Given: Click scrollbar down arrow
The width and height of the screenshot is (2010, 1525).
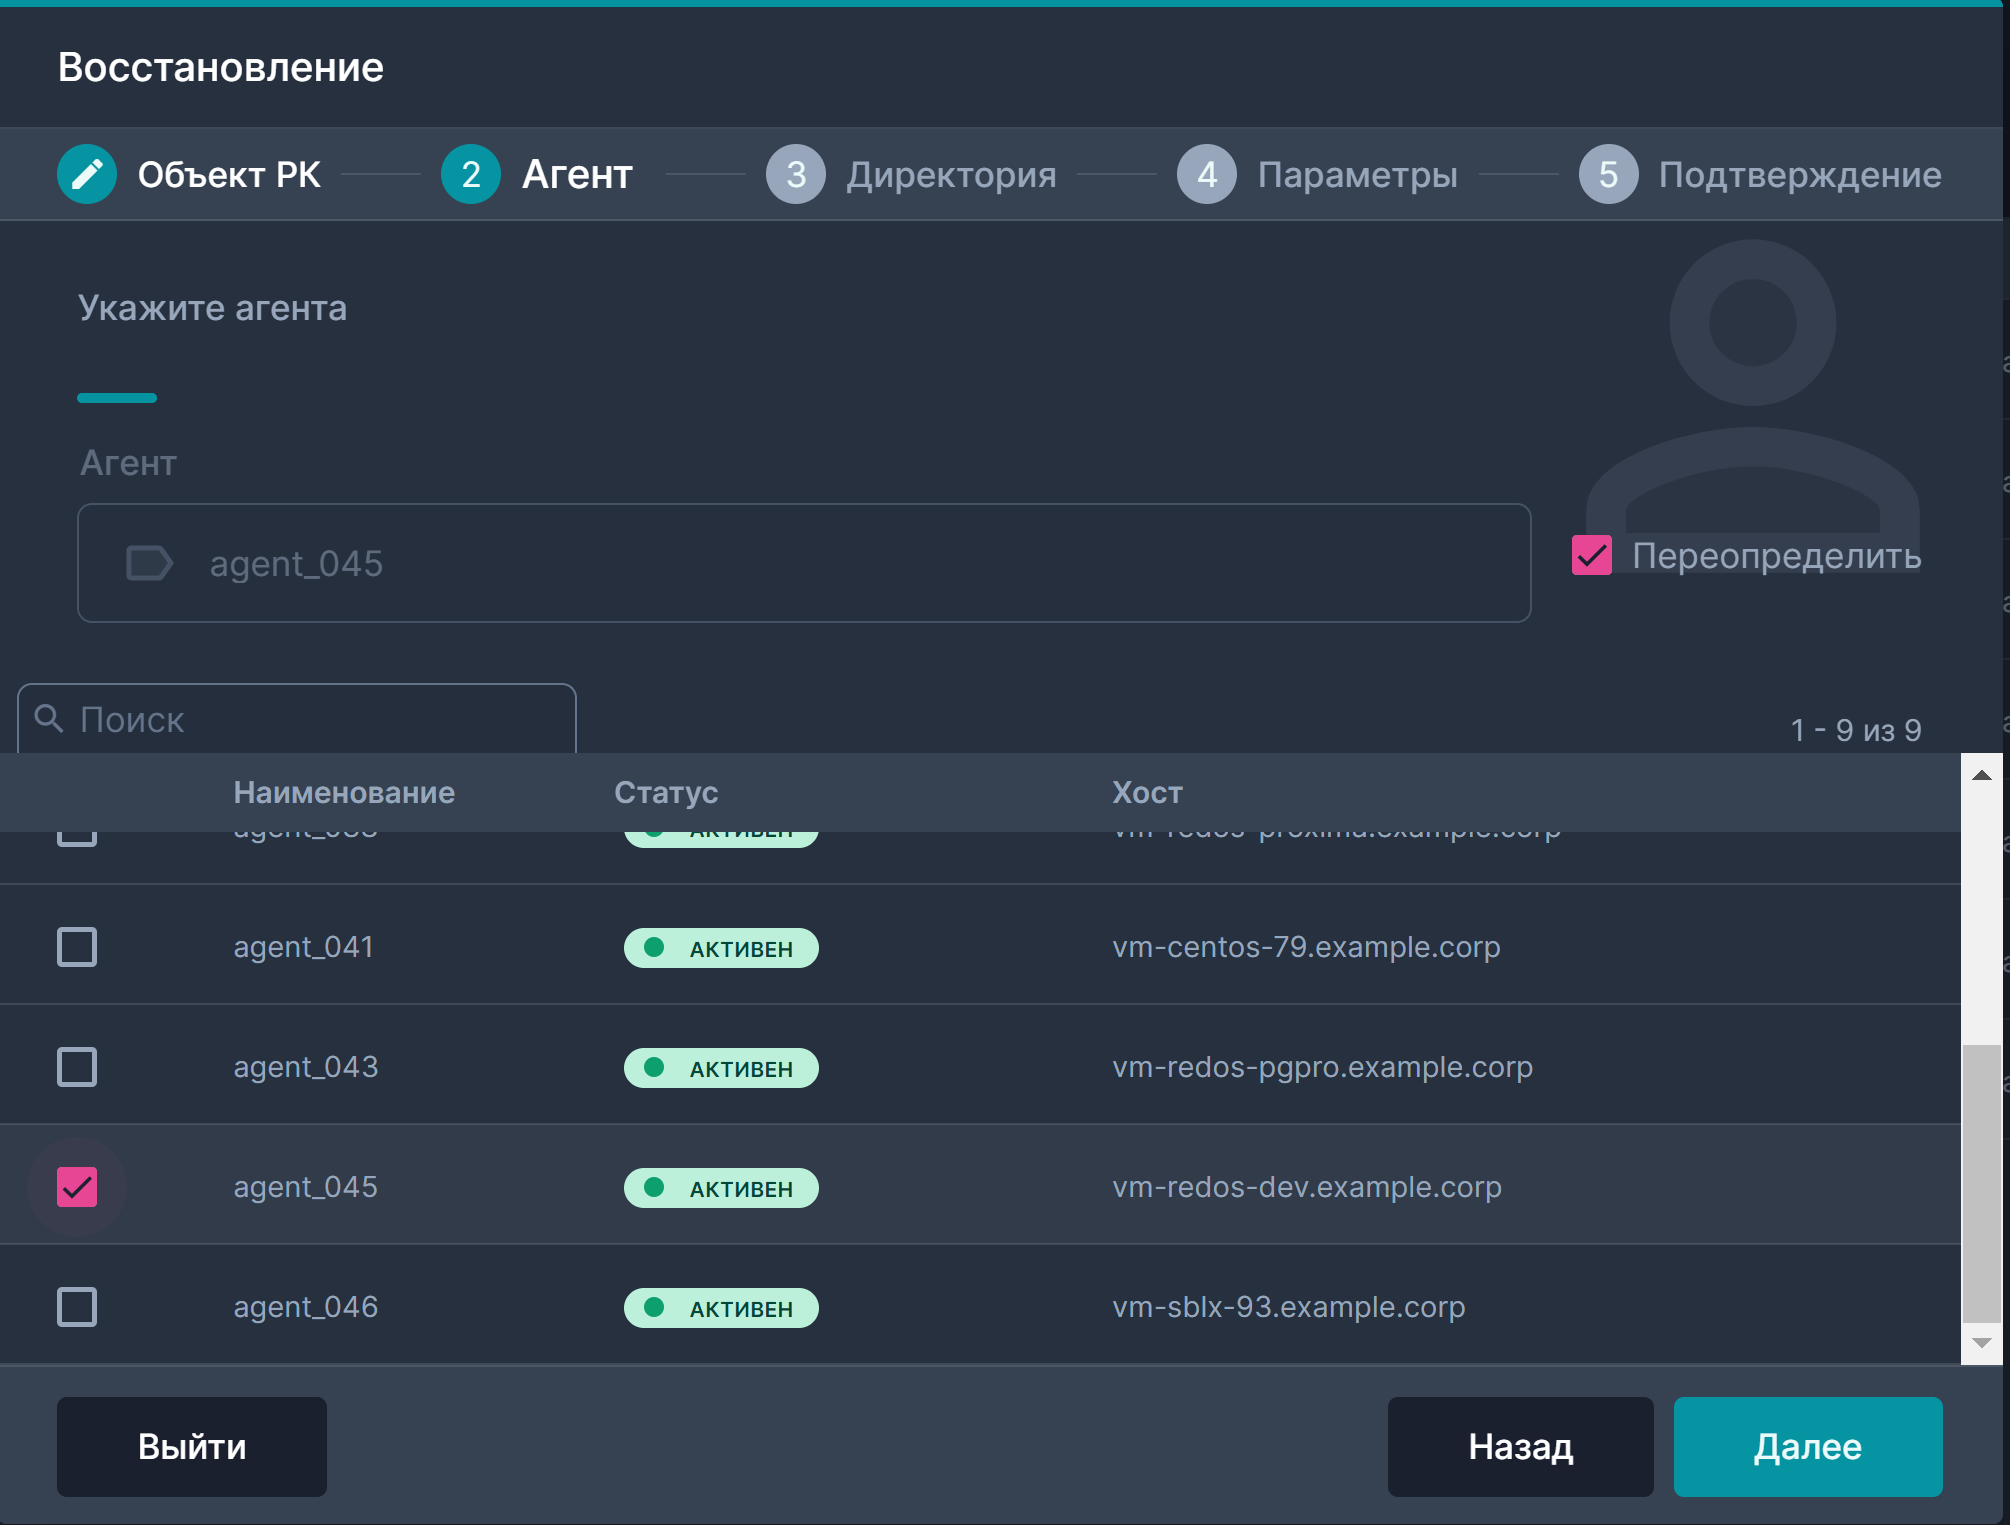Looking at the screenshot, I should pos(1981,1343).
